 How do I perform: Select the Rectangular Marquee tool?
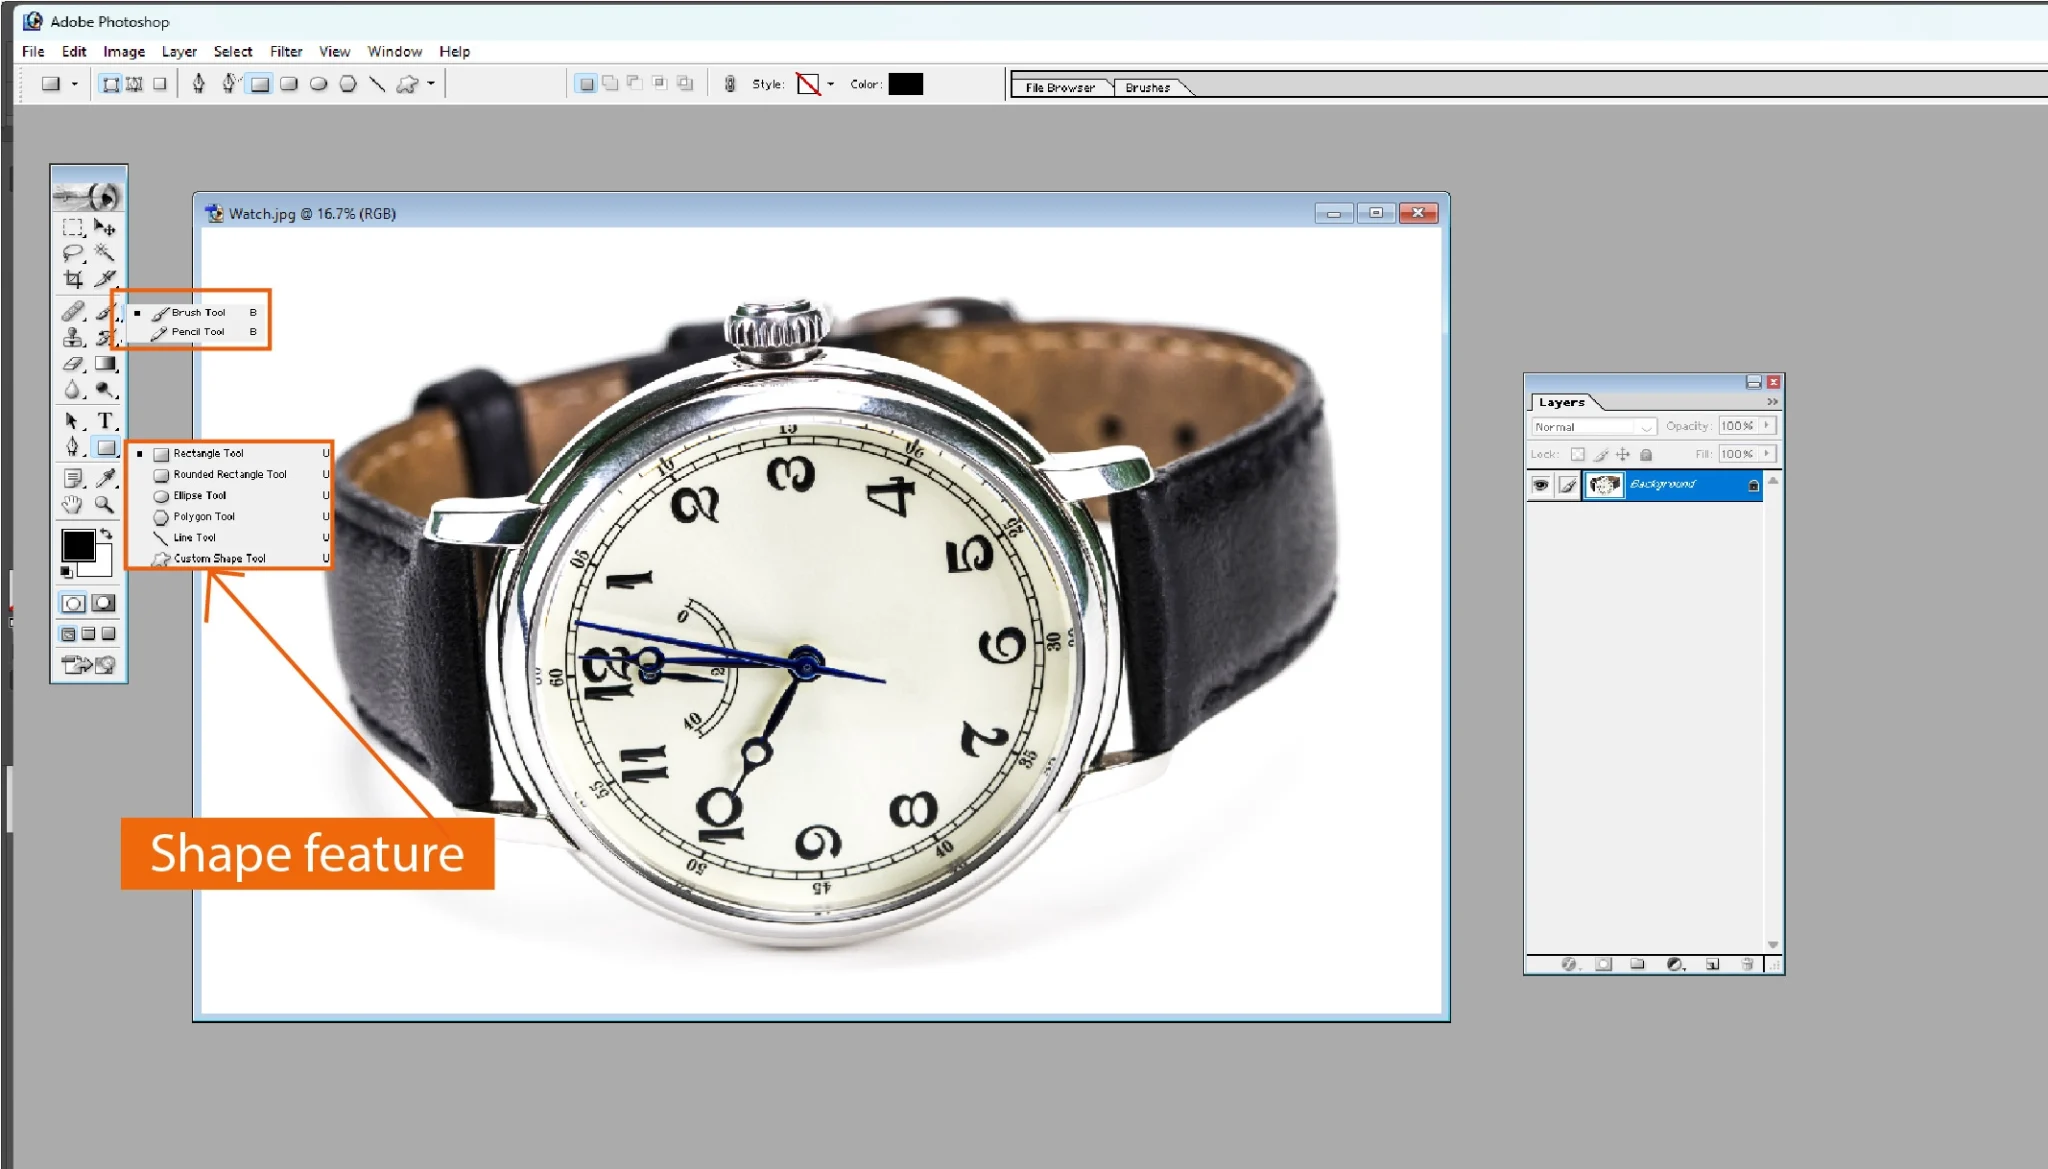pos(73,228)
